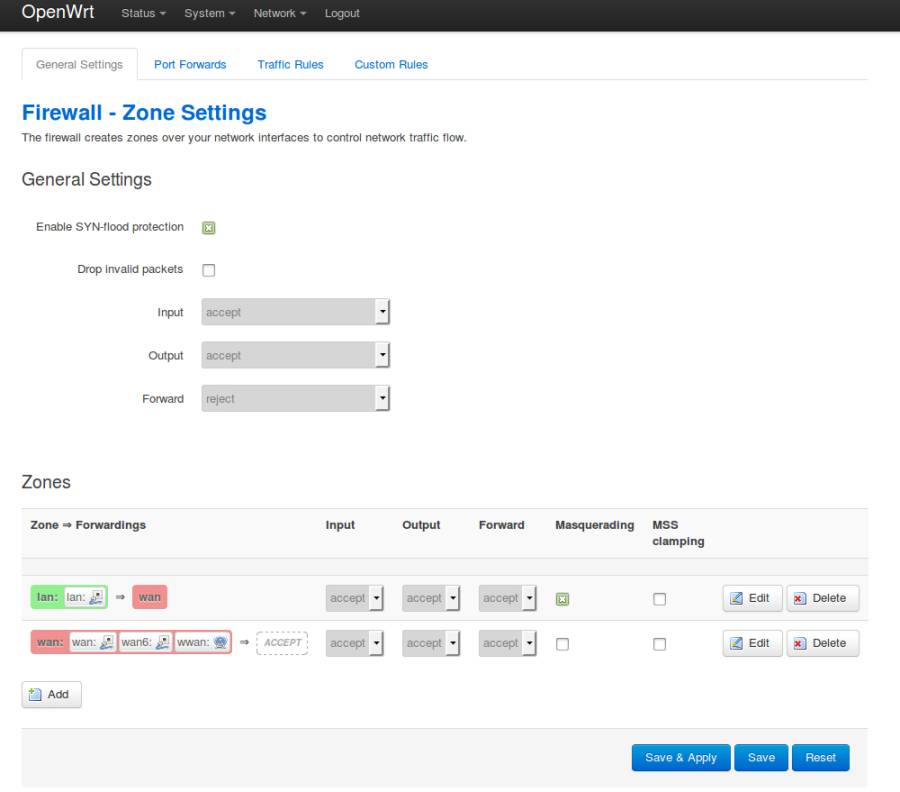Enable Drop invalid packets checkbox
The image size is (900, 792).
209,270
